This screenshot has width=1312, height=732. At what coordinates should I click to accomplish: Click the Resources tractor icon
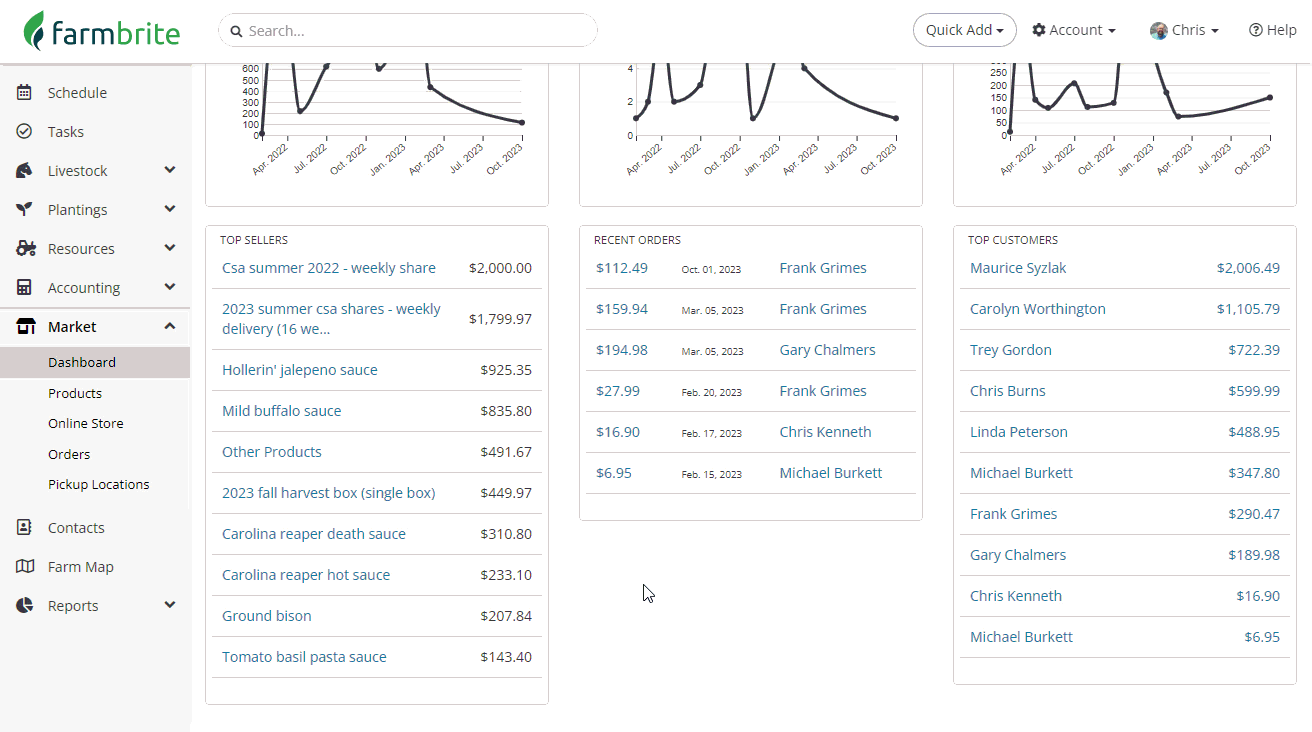coord(26,249)
